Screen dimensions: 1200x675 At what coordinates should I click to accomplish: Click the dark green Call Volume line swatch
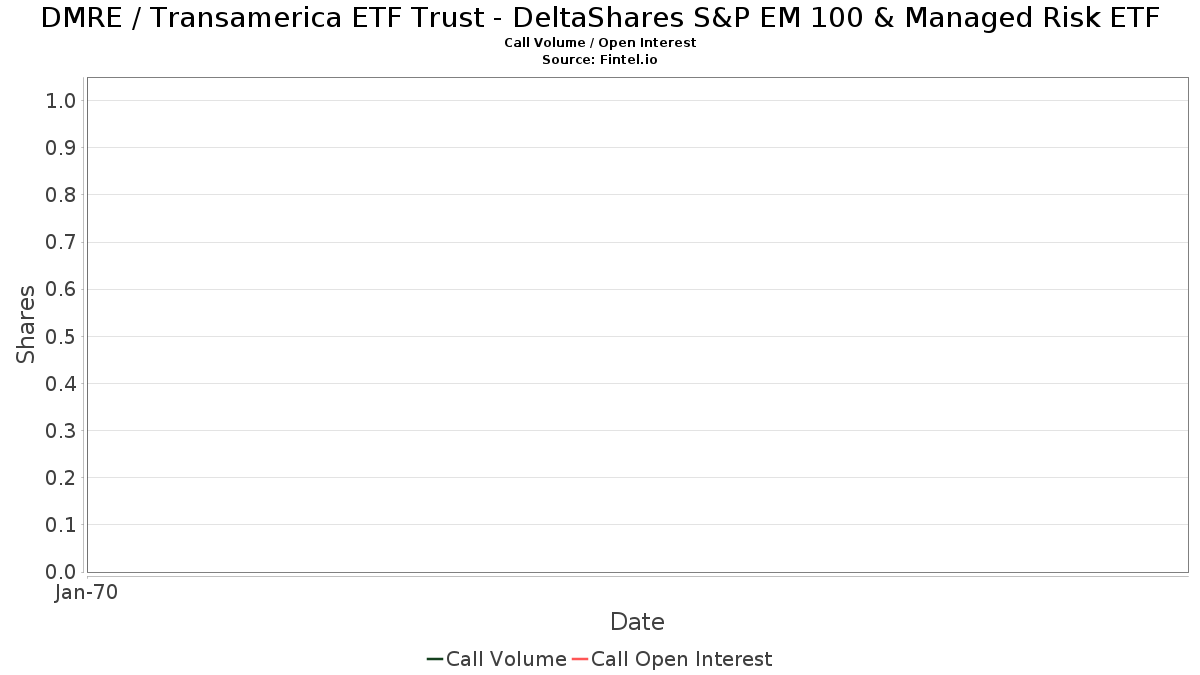pos(435,659)
